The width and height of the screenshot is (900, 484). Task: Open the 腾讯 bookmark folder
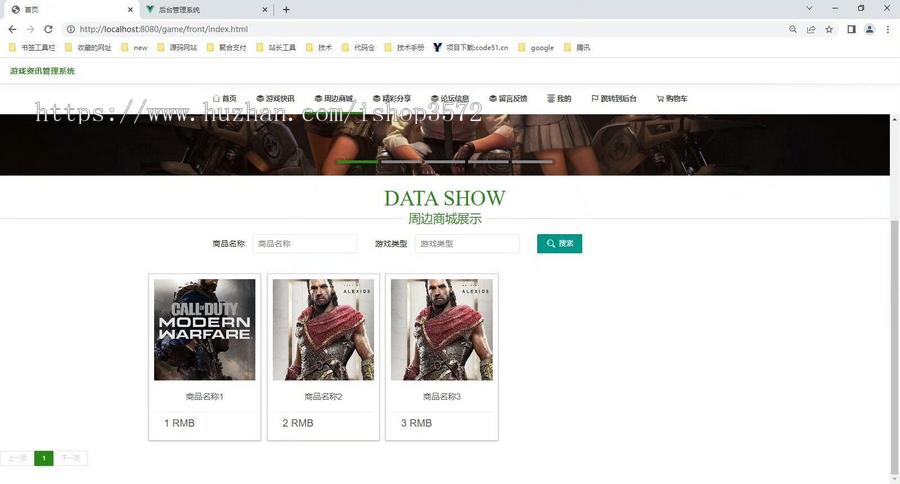point(577,48)
